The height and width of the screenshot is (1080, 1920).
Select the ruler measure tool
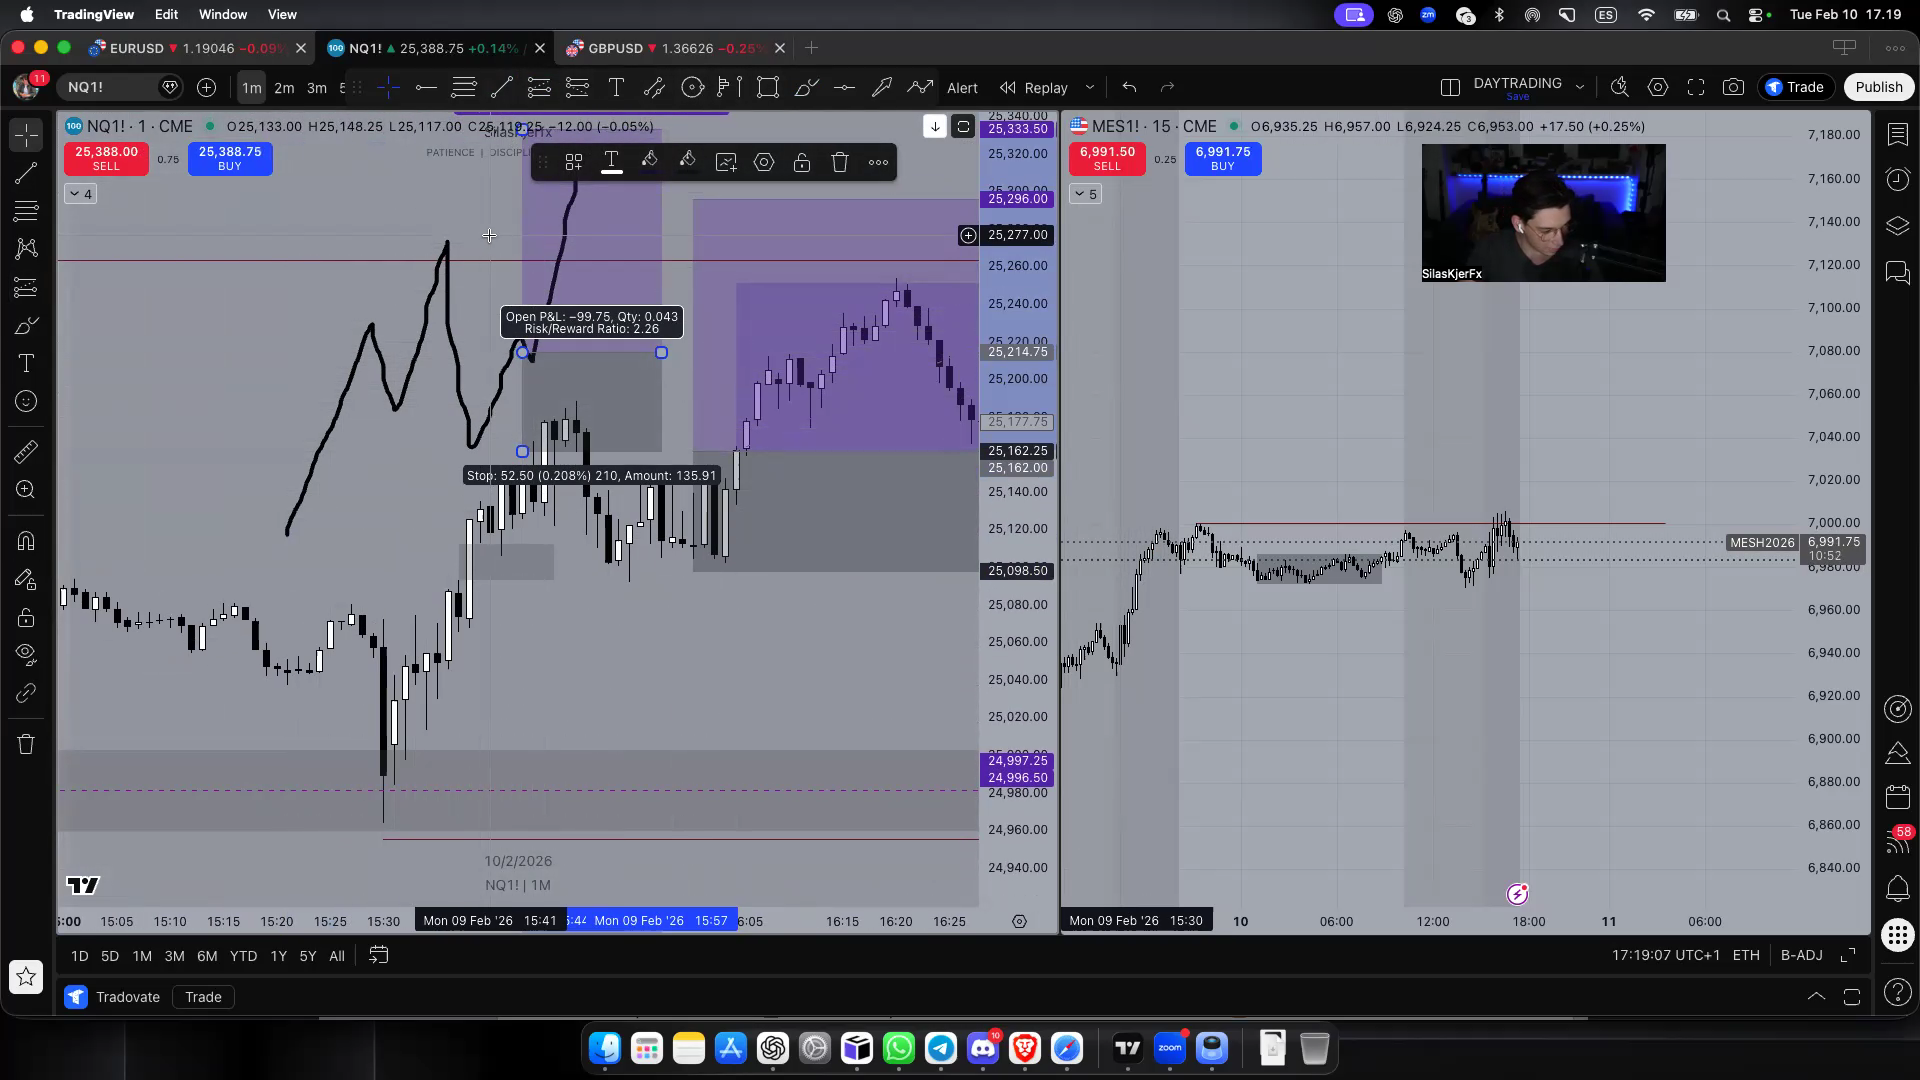[x=26, y=452]
